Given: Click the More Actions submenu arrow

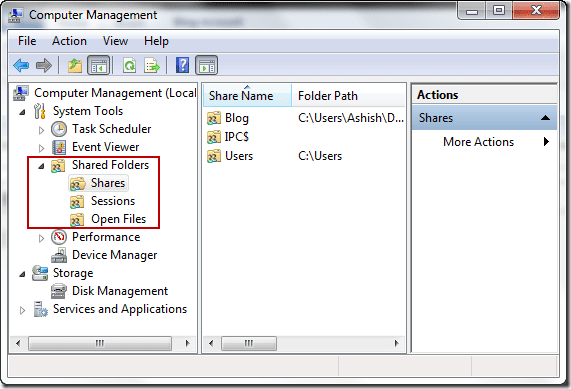Looking at the screenshot, I should pyautogui.click(x=546, y=141).
